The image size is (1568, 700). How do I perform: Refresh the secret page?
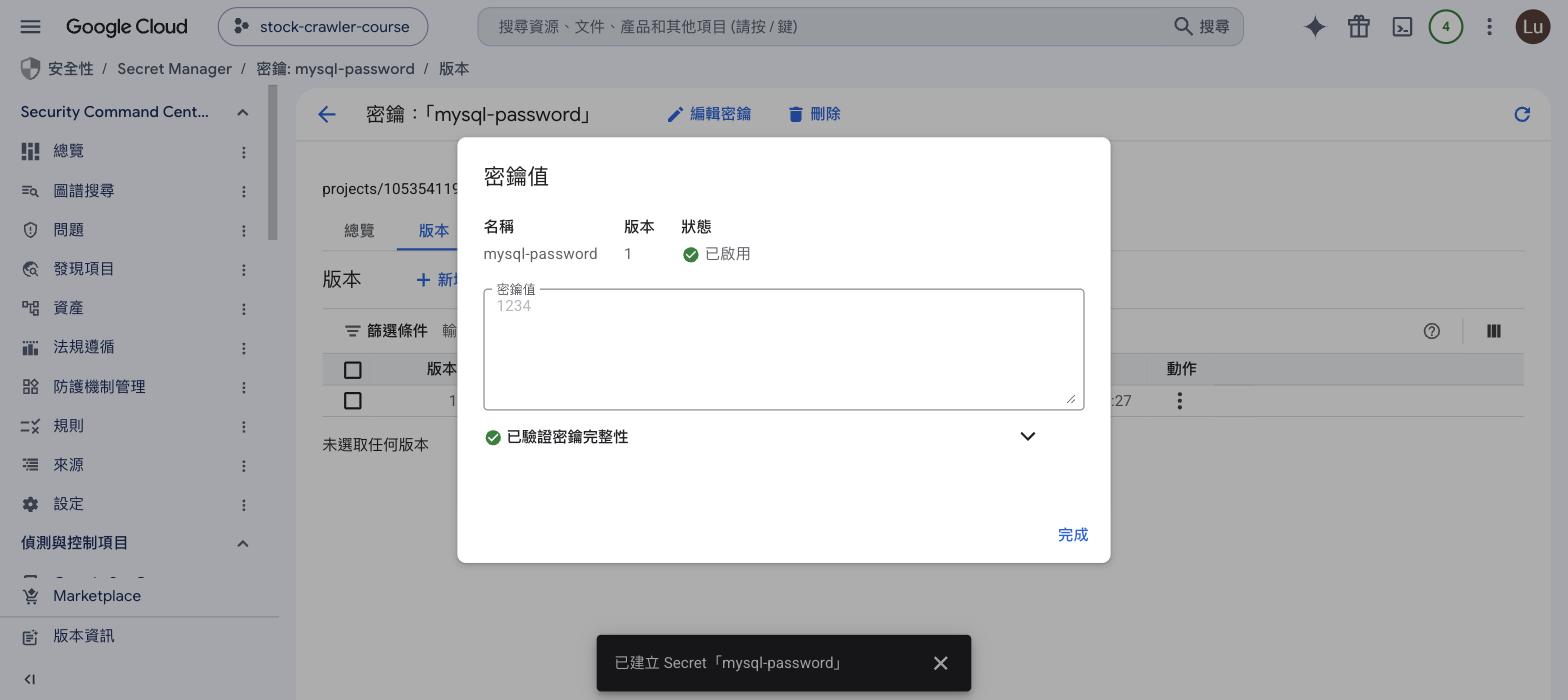1522,114
